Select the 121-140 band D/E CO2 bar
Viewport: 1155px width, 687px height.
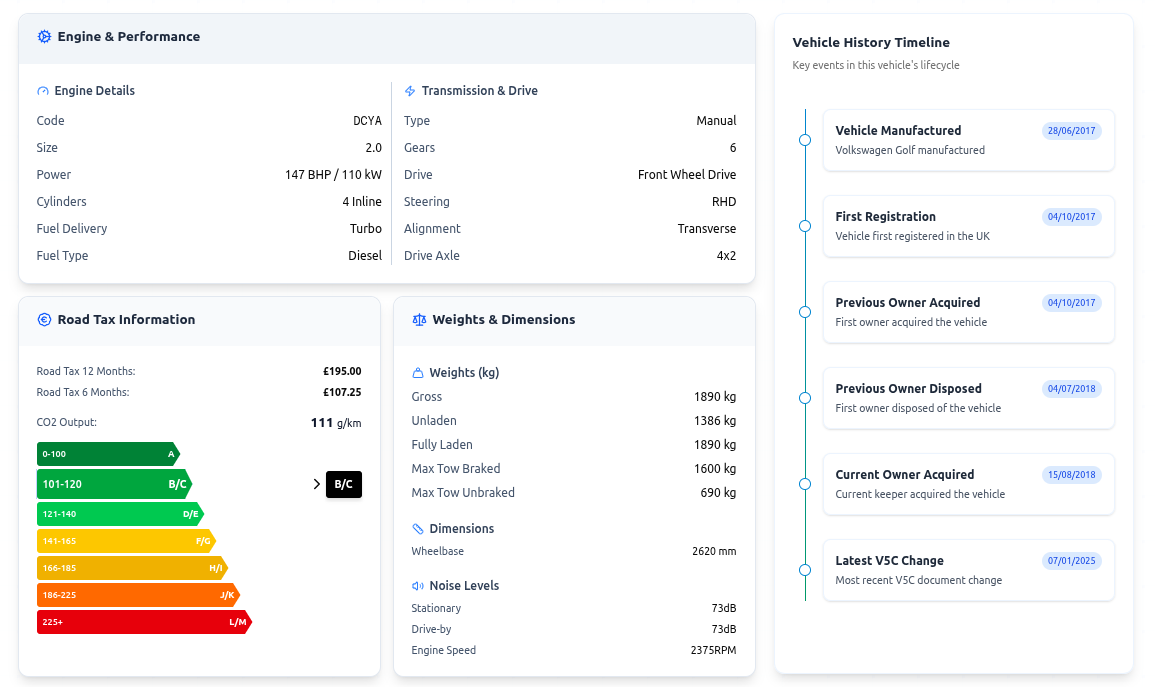pyautogui.click(x=120, y=514)
